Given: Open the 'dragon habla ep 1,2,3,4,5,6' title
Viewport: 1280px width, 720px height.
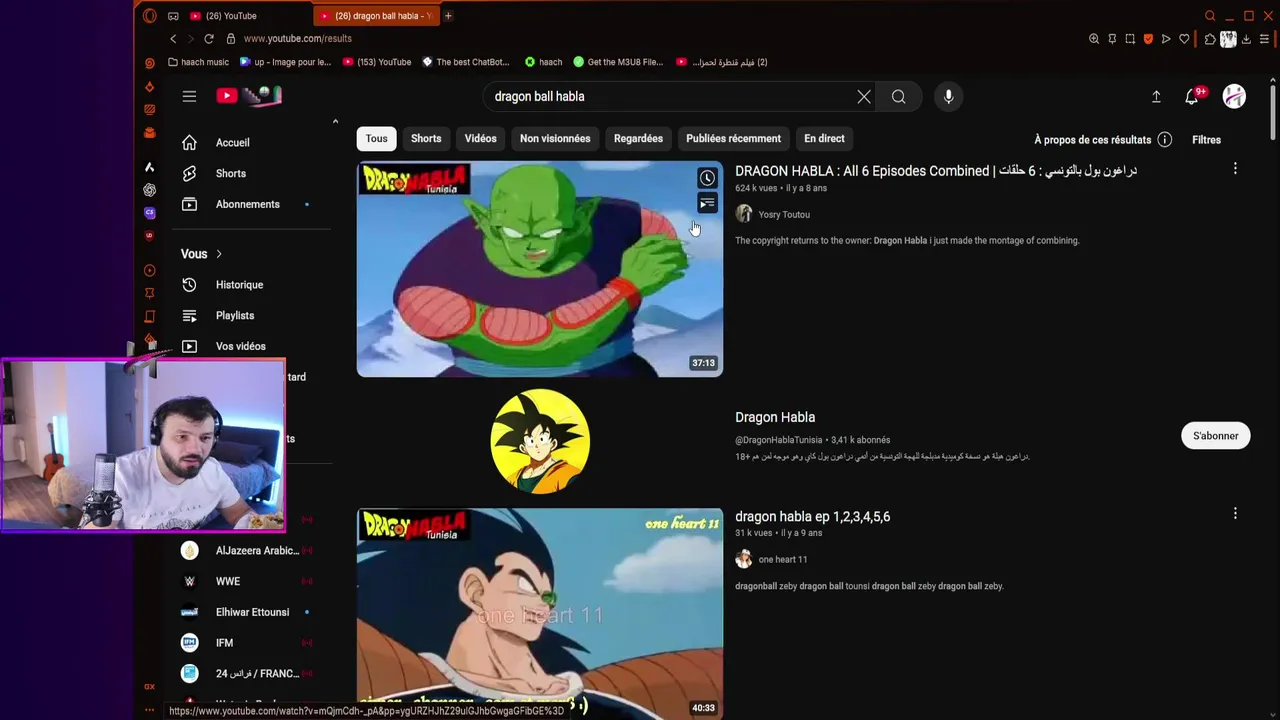Looking at the screenshot, I should pos(812,517).
